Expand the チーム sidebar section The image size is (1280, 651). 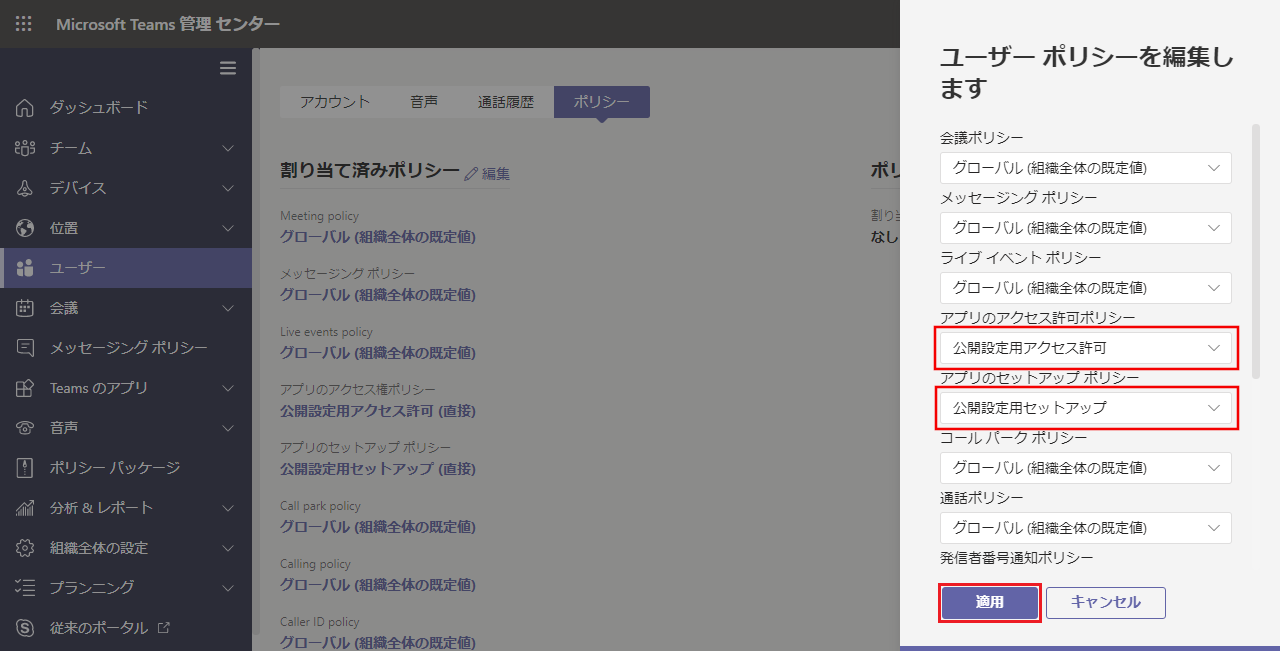[228, 148]
